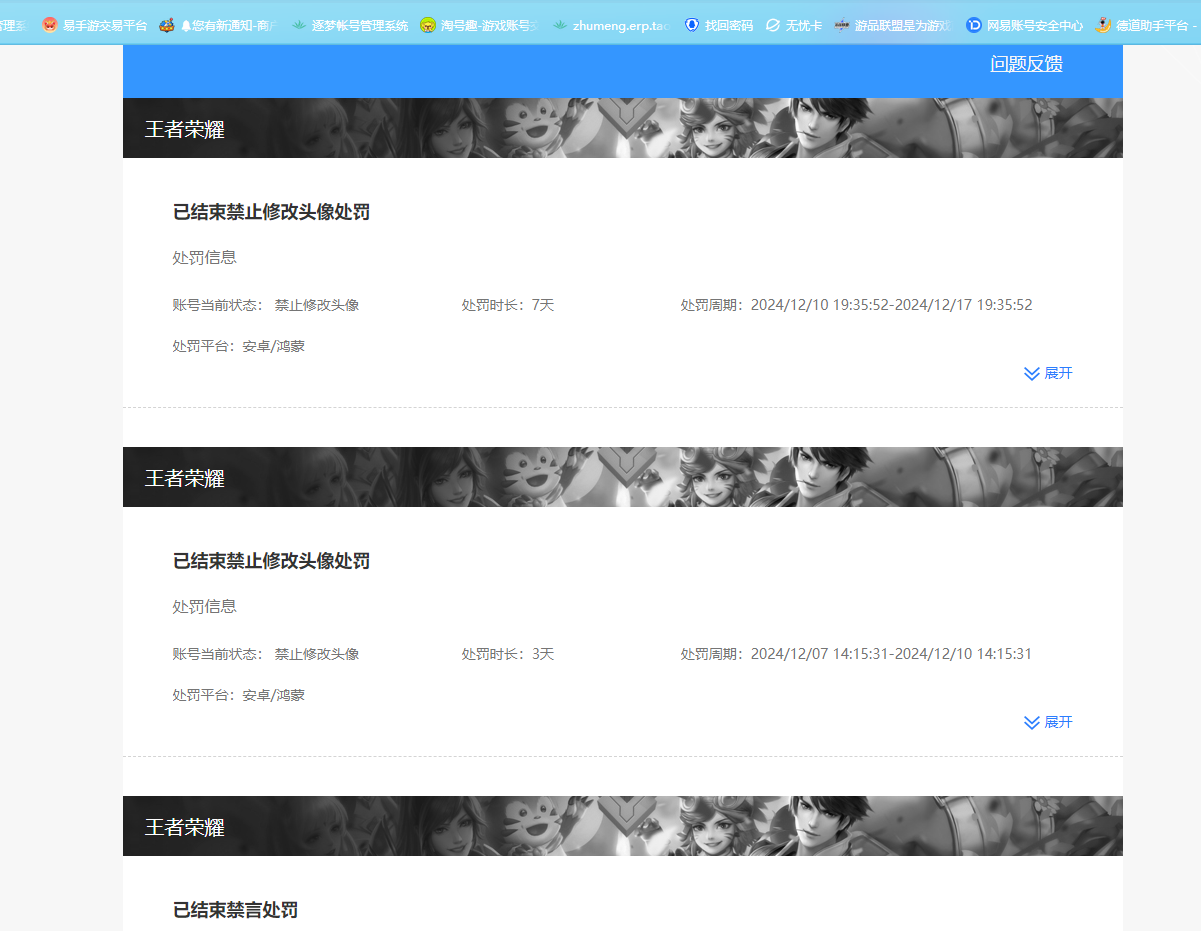Click double-chevron icon in first penalty card
Image resolution: width=1201 pixels, height=931 pixels.
pyautogui.click(x=1032, y=373)
